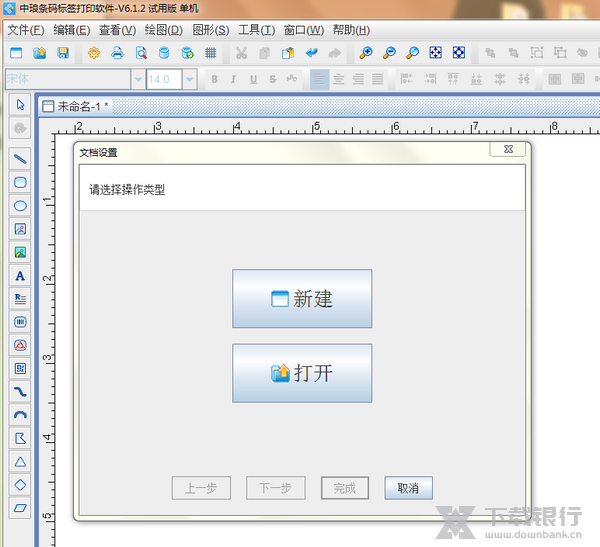Click the scissors cut icon
This screenshot has width=600, height=547.
(241, 53)
